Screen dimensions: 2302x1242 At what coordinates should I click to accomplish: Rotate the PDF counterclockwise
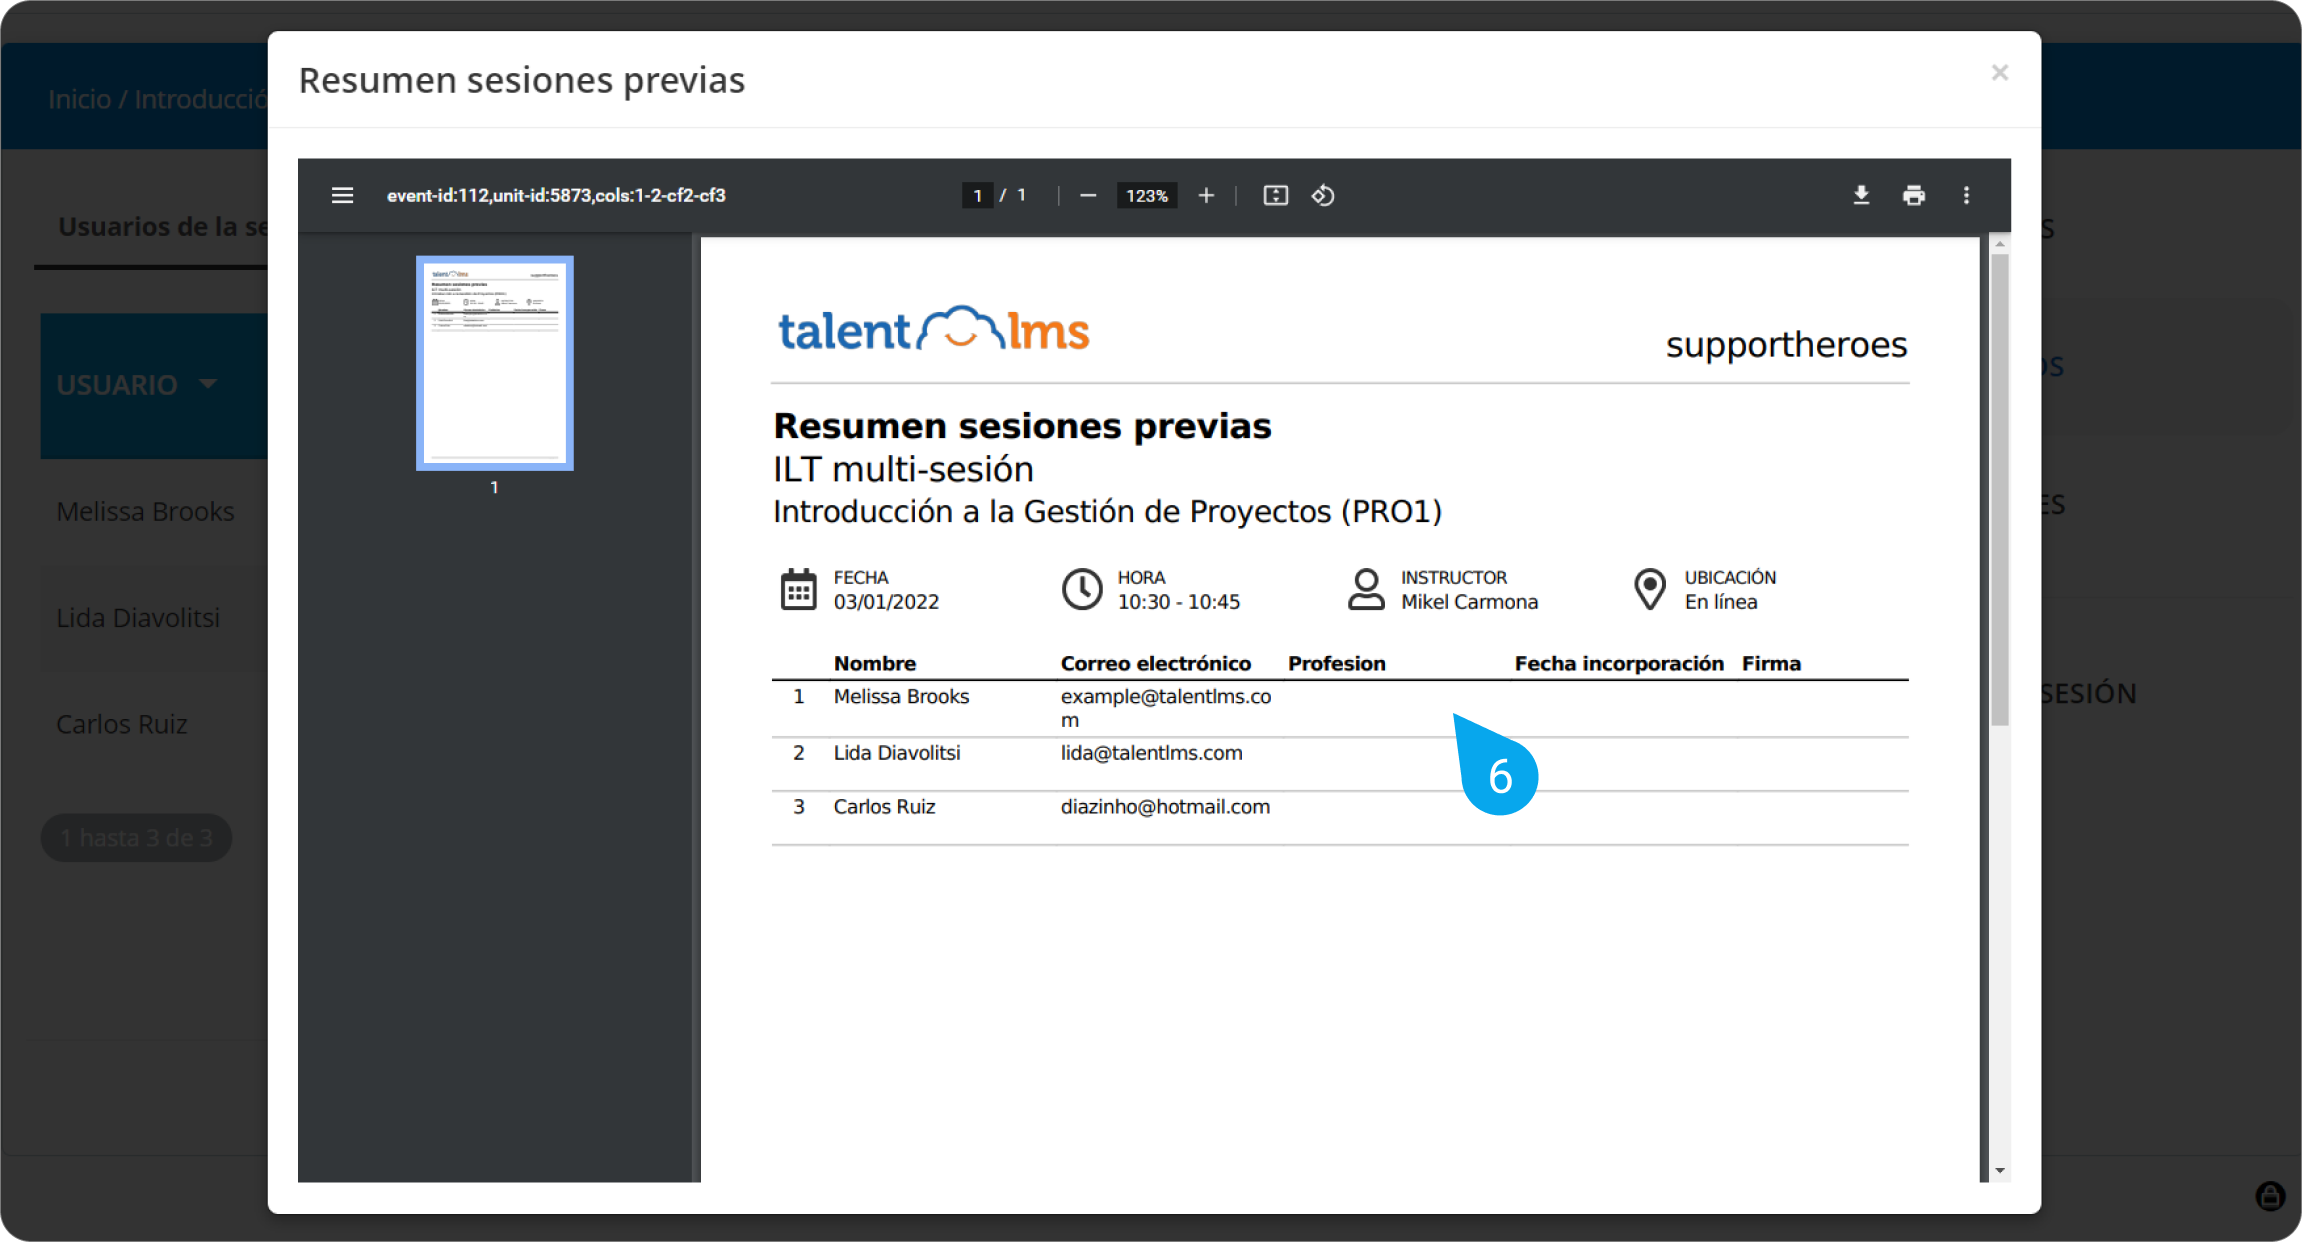coord(1323,195)
